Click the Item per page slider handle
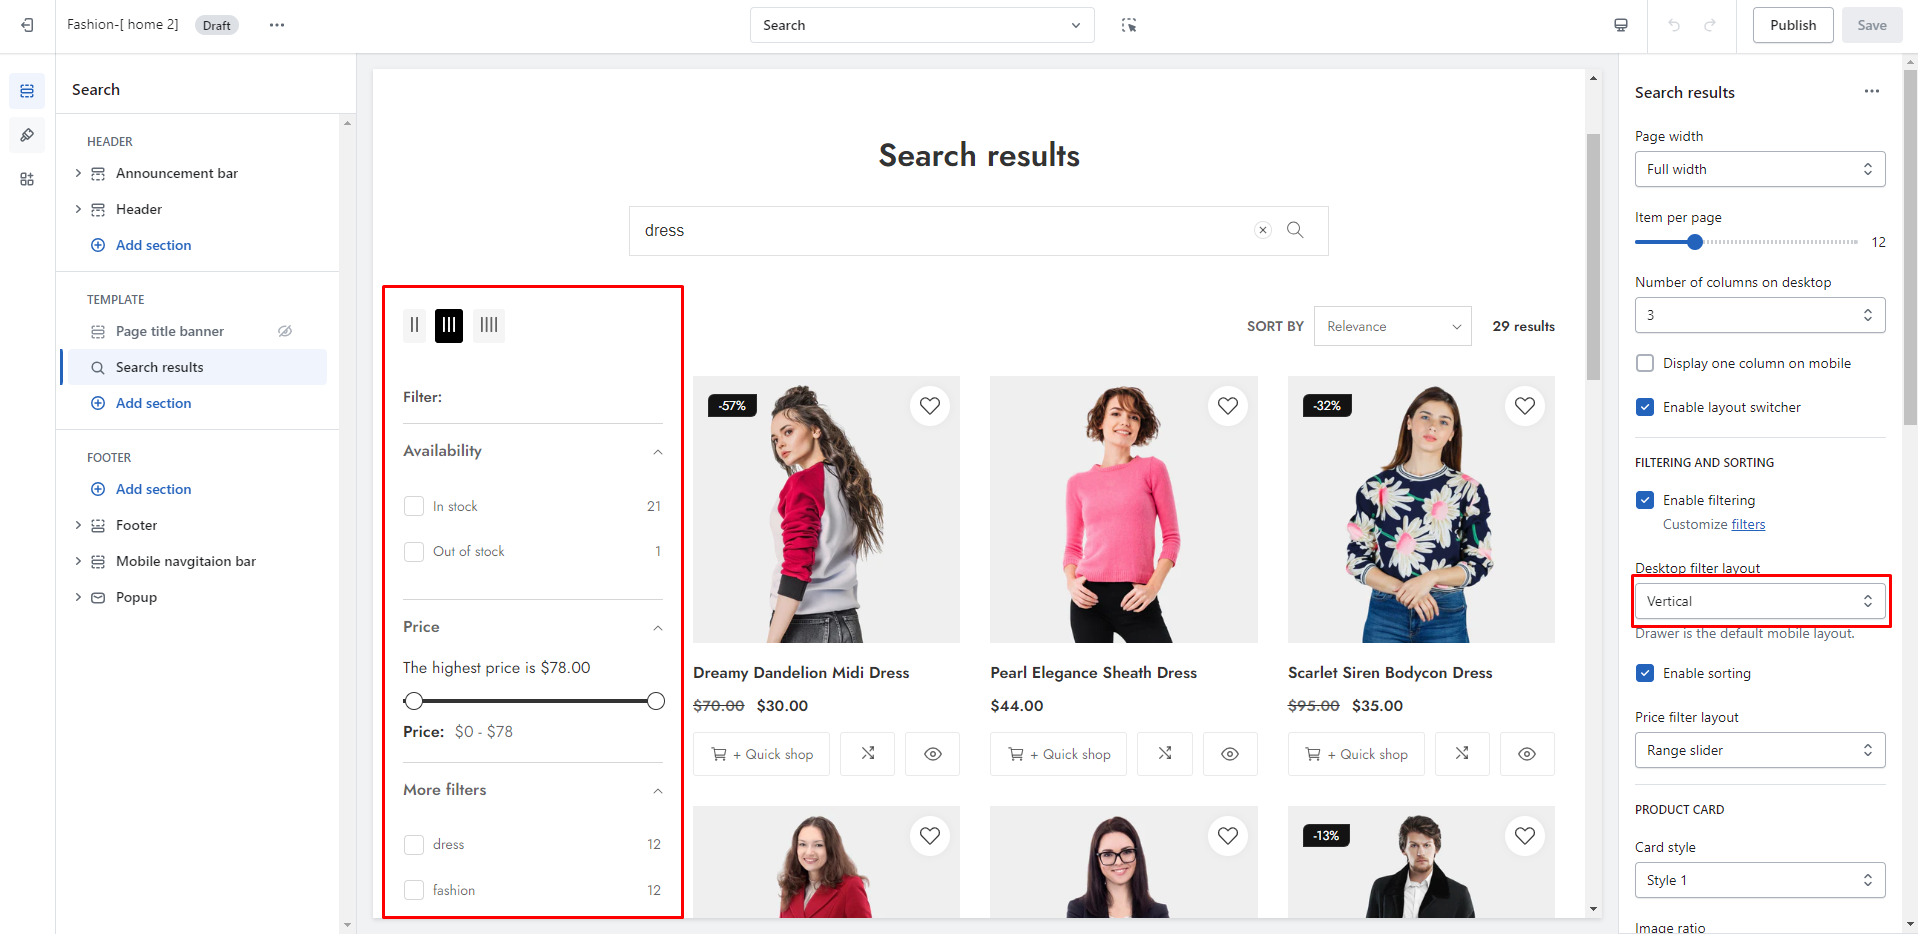The height and width of the screenshot is (934, 1918). pyautogui.click(x=1694, y=242)
